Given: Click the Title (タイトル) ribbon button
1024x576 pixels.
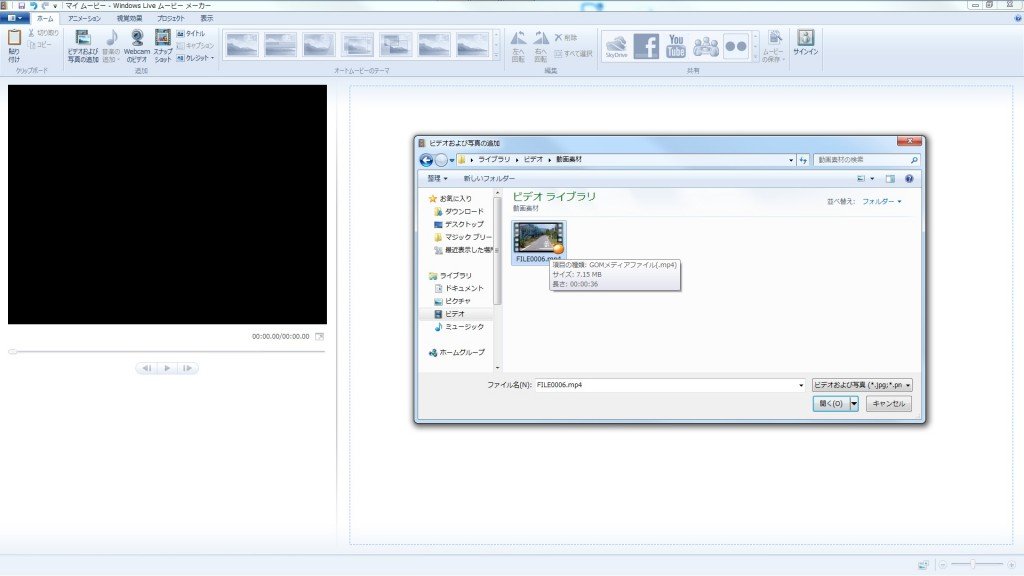Looking at the screenshot, I should 191,33.
